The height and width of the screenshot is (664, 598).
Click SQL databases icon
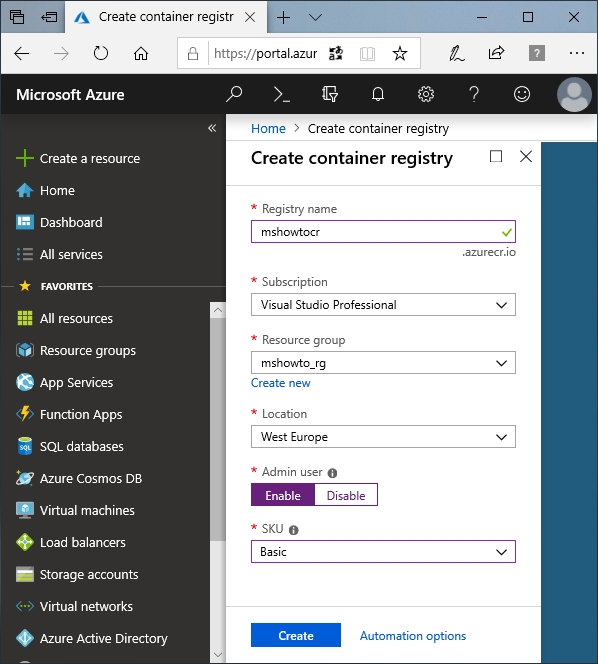25,446
